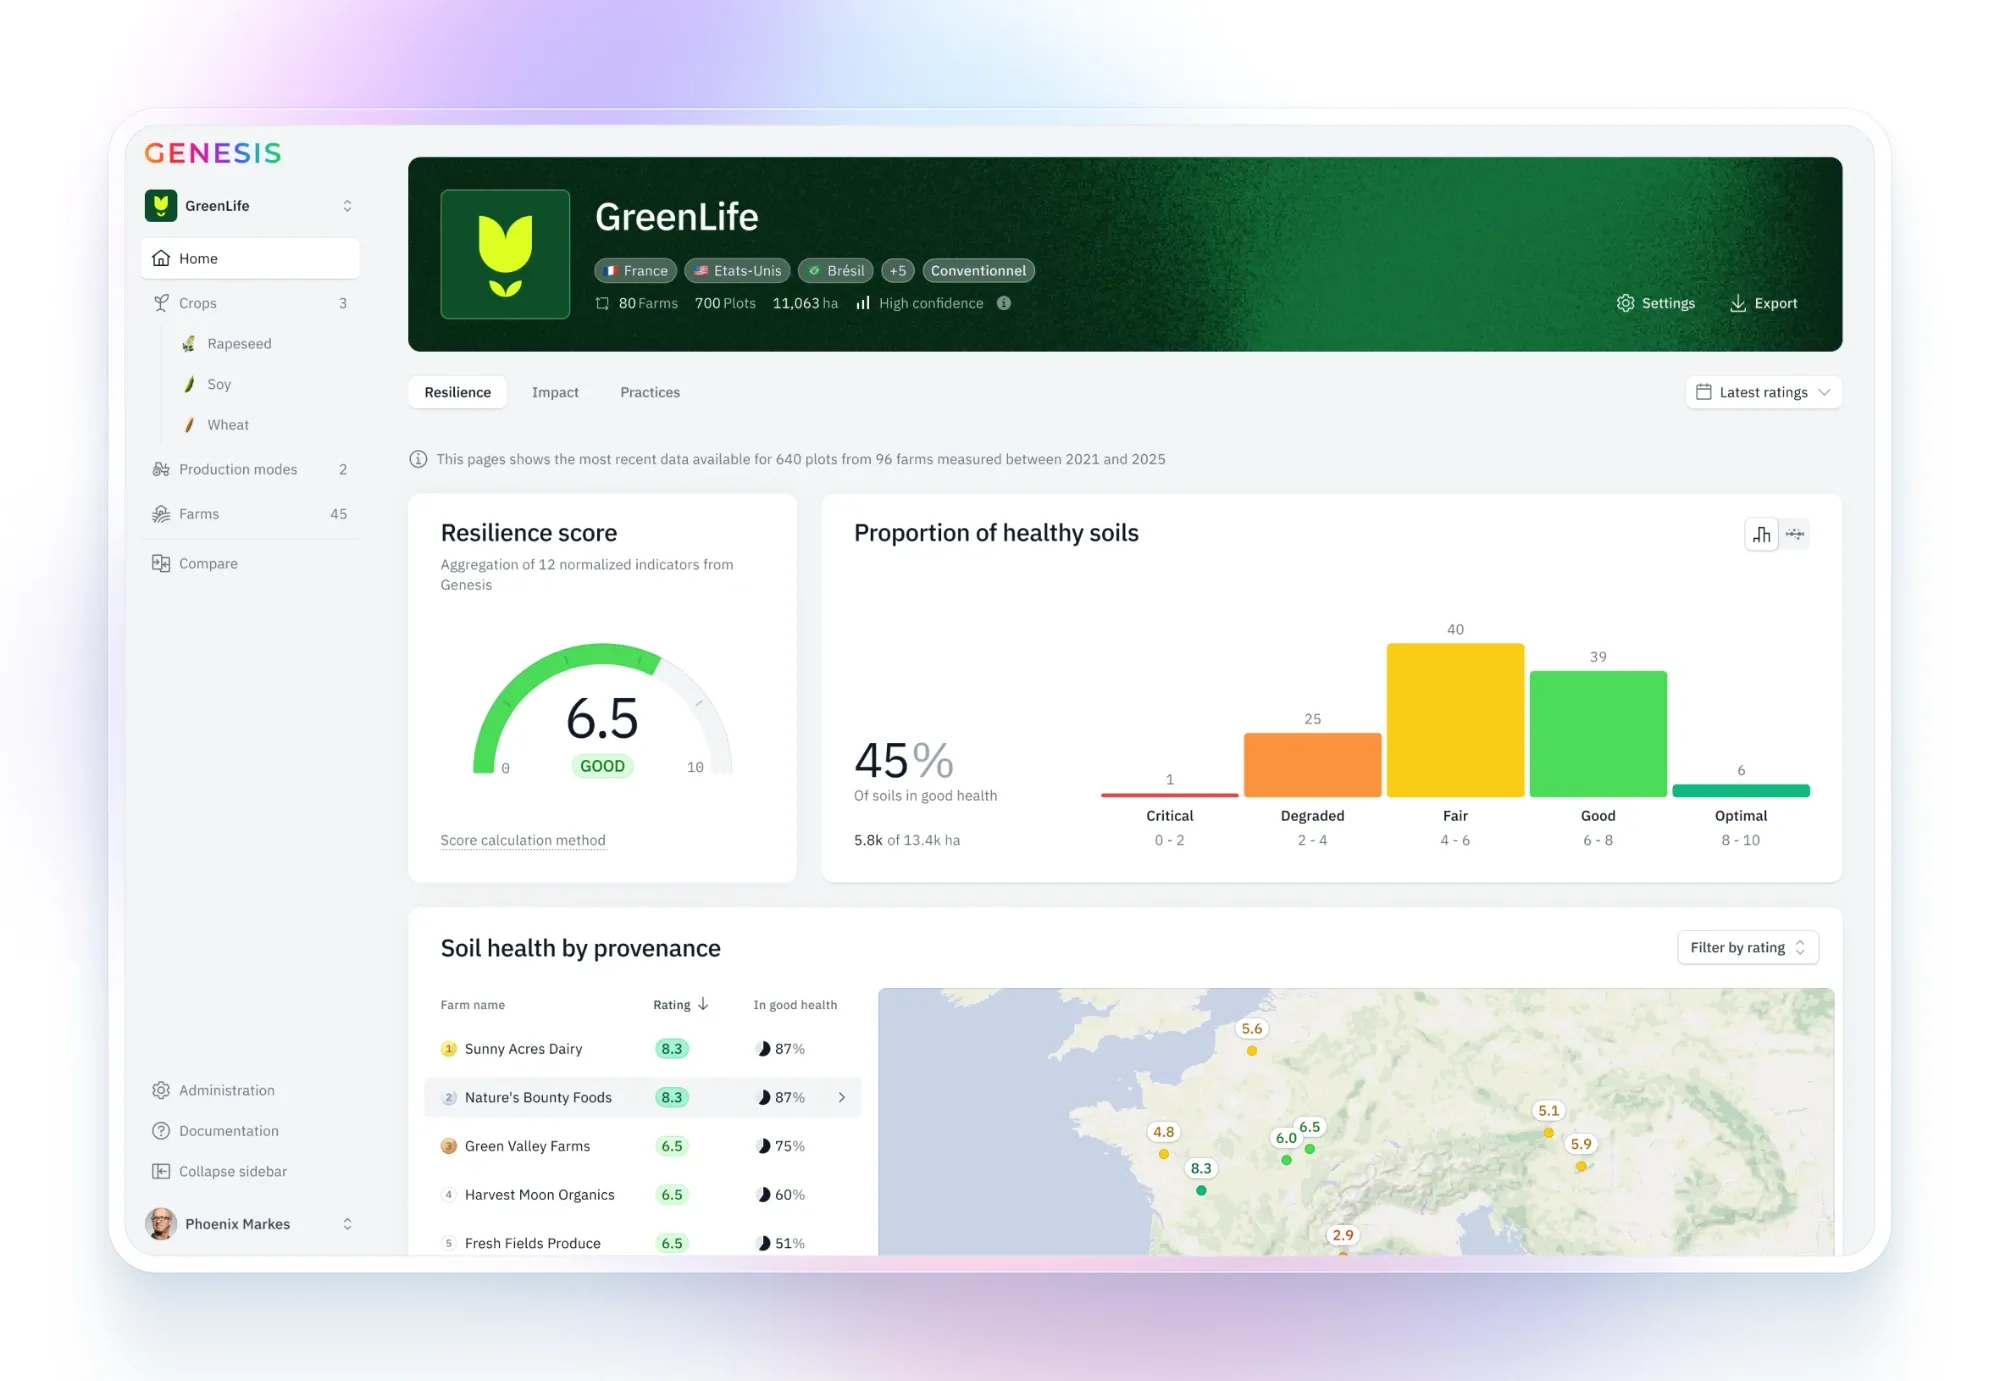
Task: Click the GreenLife tulip logo tile
Action: [x=506, y=255]
